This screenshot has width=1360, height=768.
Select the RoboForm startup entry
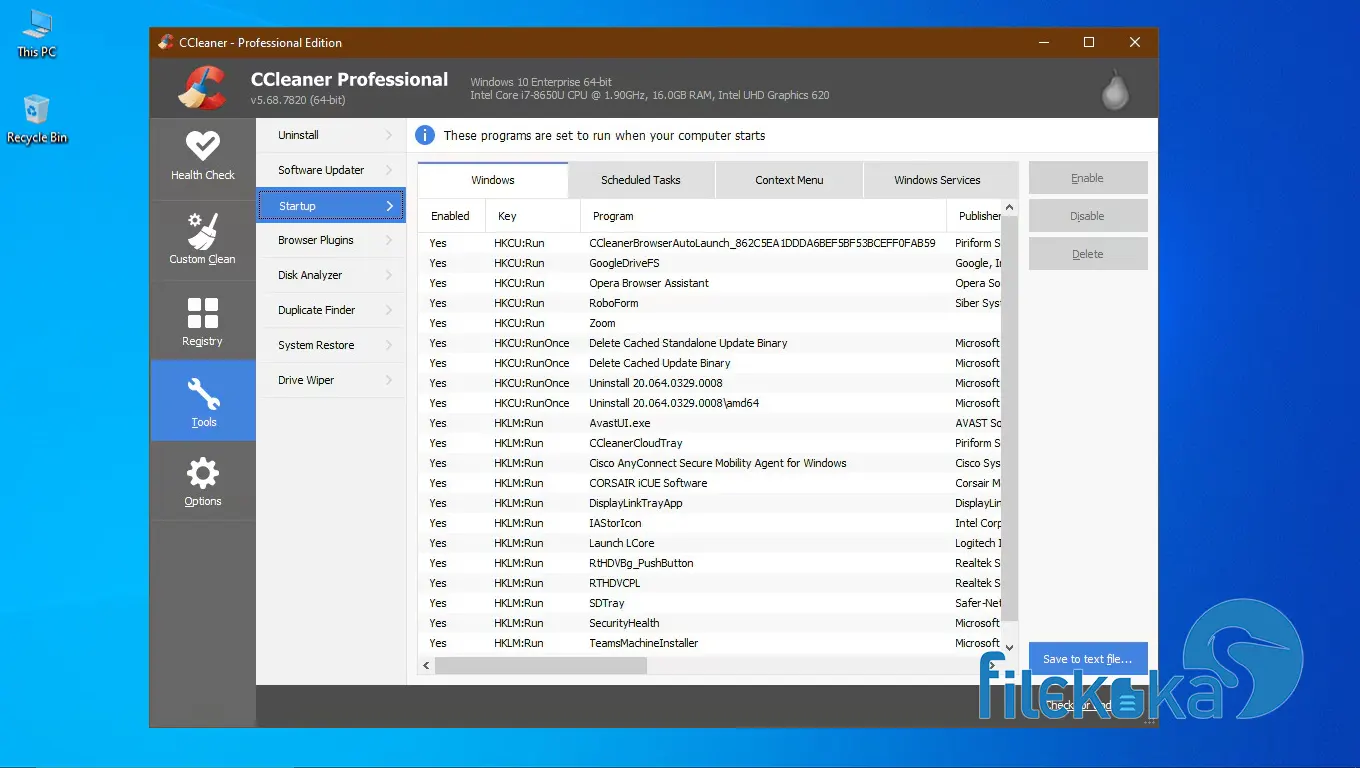coord(710,303)
